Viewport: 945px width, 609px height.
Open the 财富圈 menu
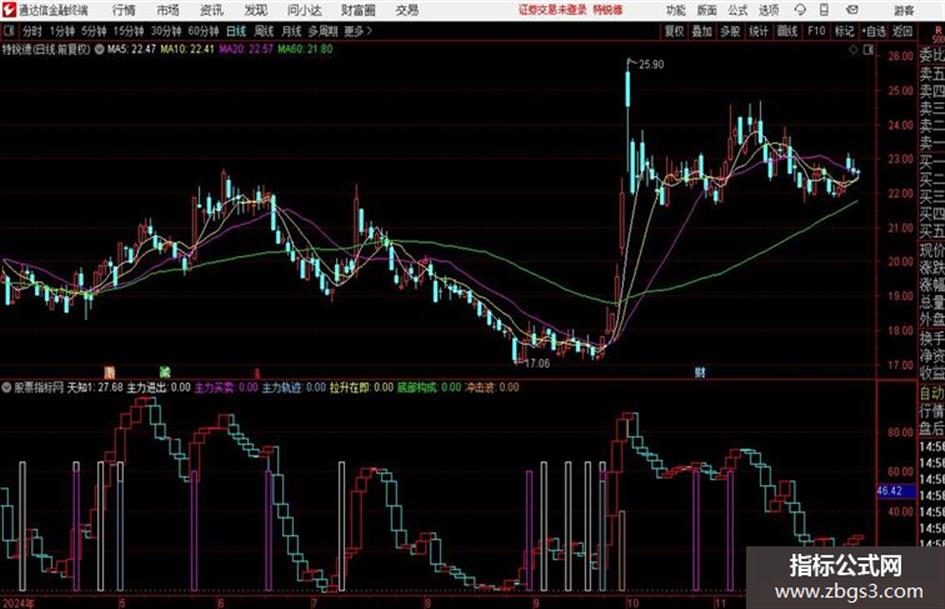358,10
